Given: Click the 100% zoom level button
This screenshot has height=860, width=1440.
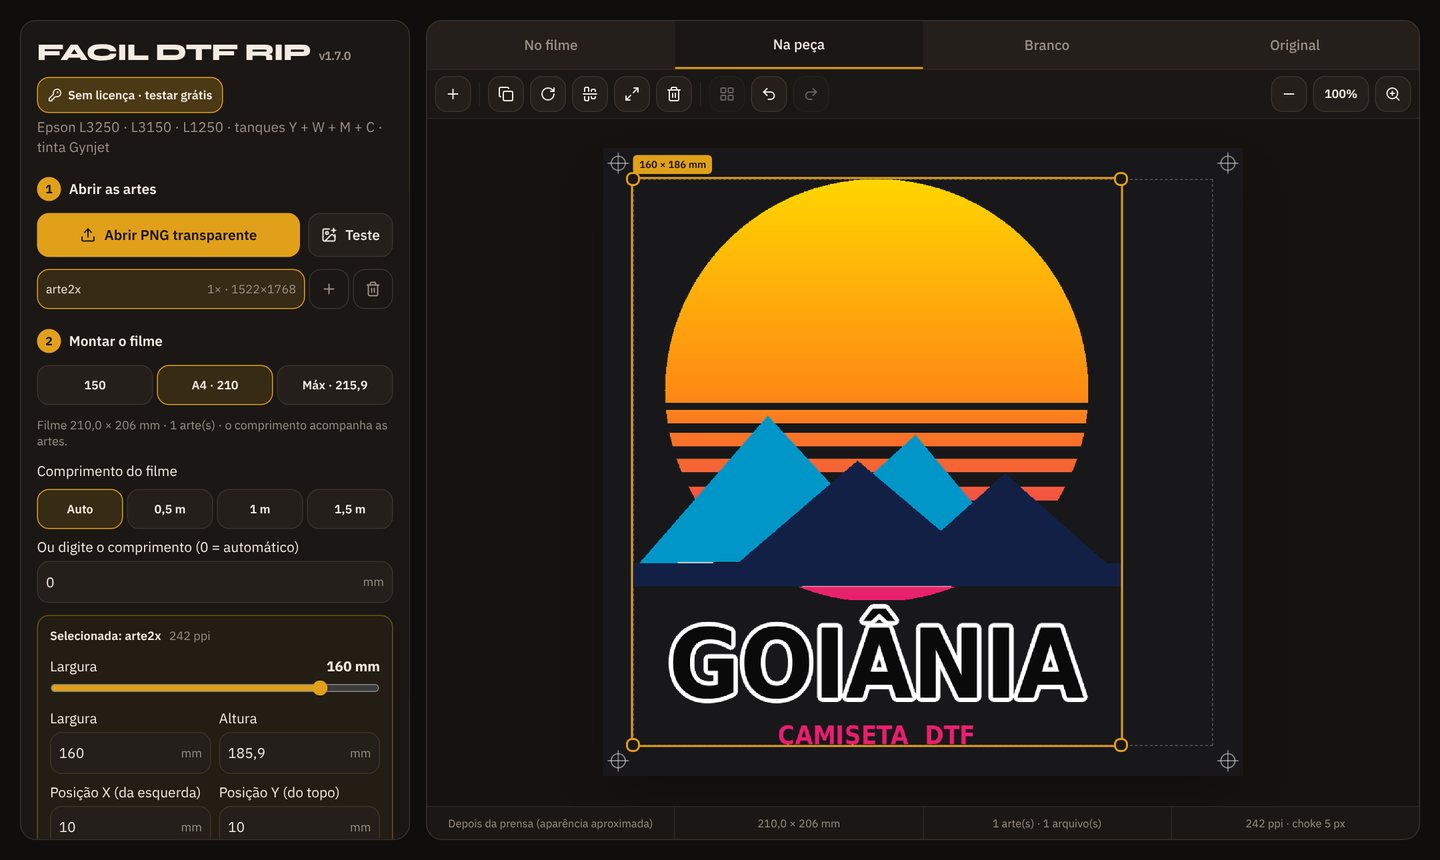Looking at the screenshot, I should [x=1341, y=94].
